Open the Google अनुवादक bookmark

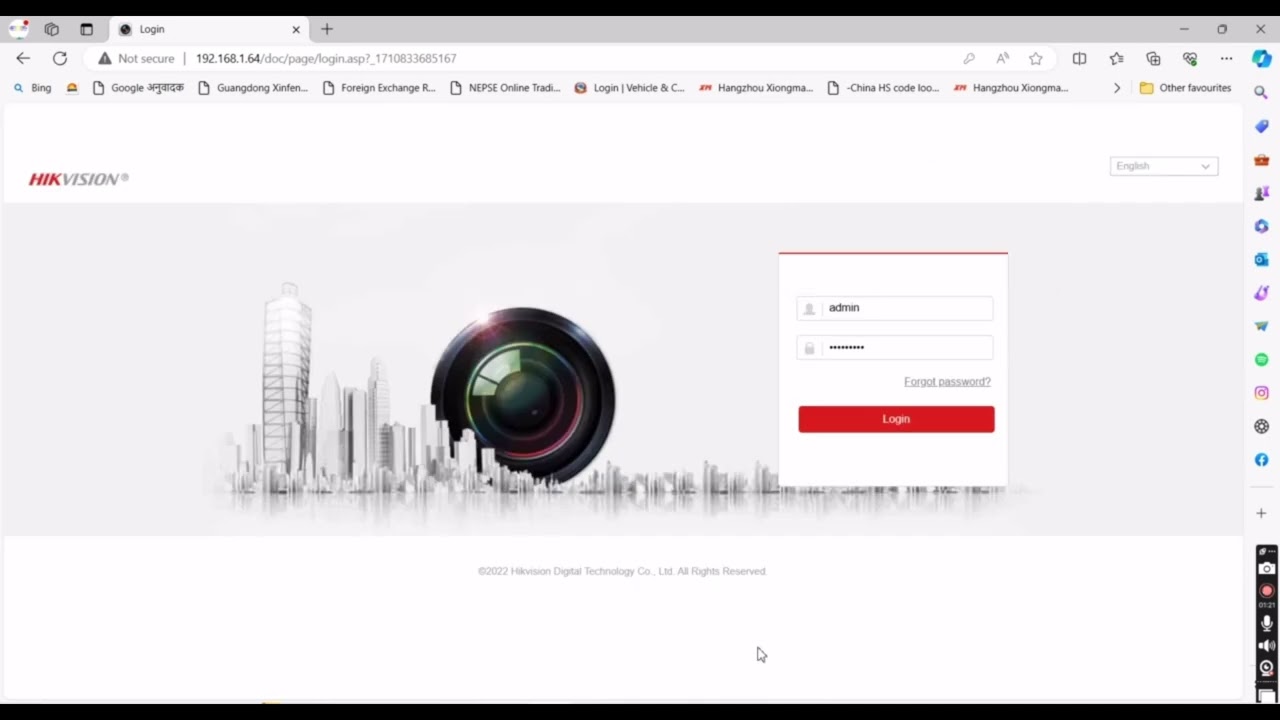coord(138,88)
